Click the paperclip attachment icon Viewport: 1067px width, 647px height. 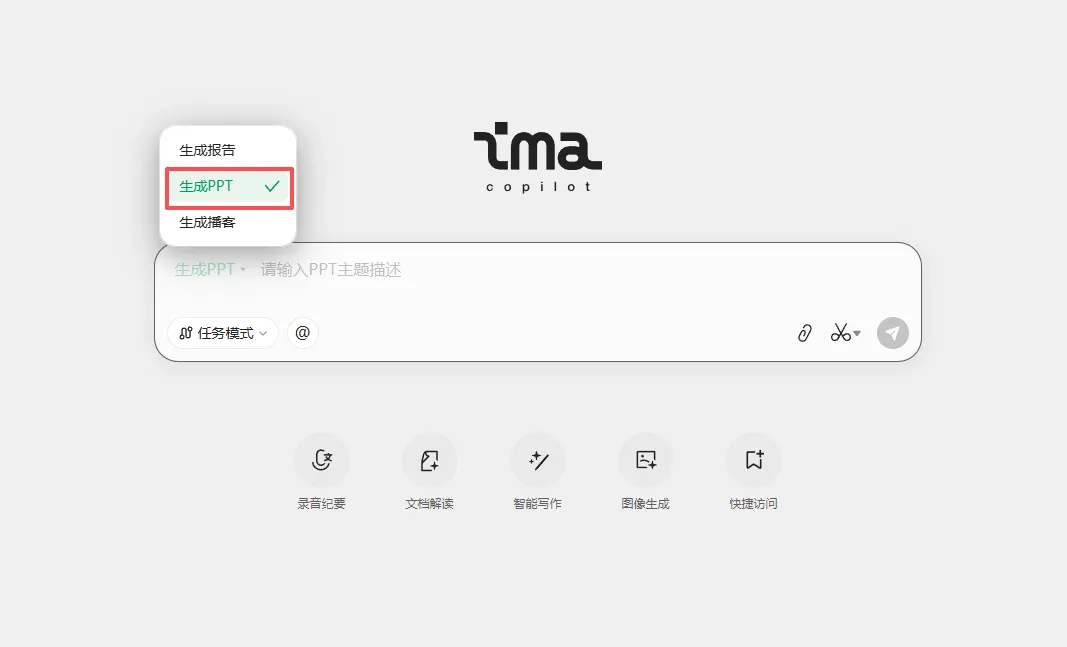(x=804, y=333)
